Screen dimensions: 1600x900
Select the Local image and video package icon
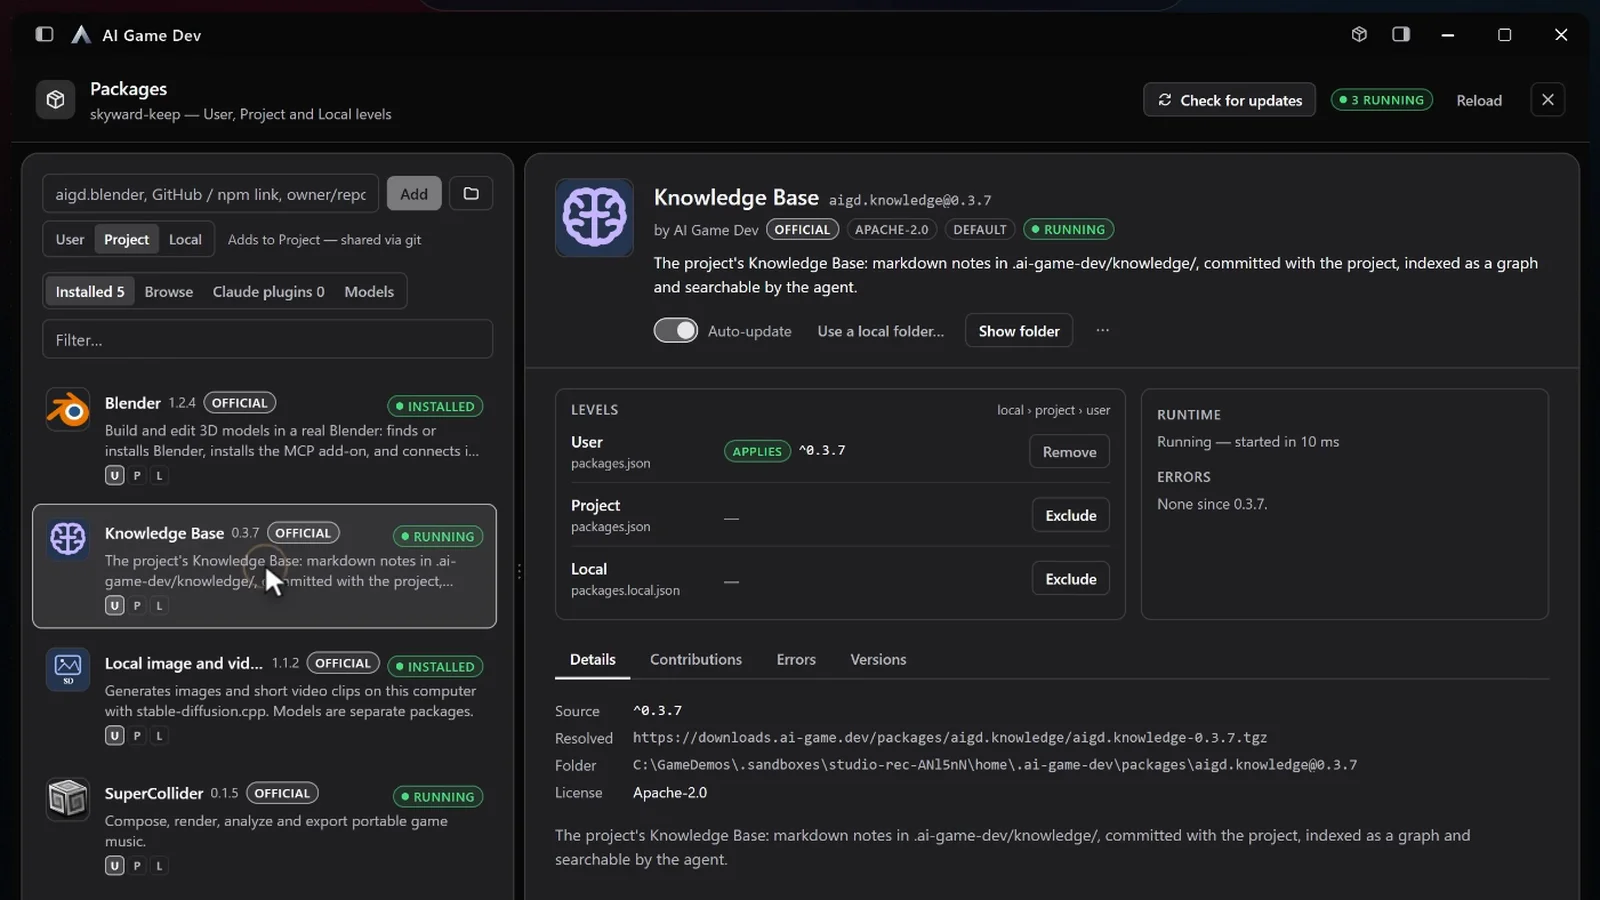click(x=68, y=670)
